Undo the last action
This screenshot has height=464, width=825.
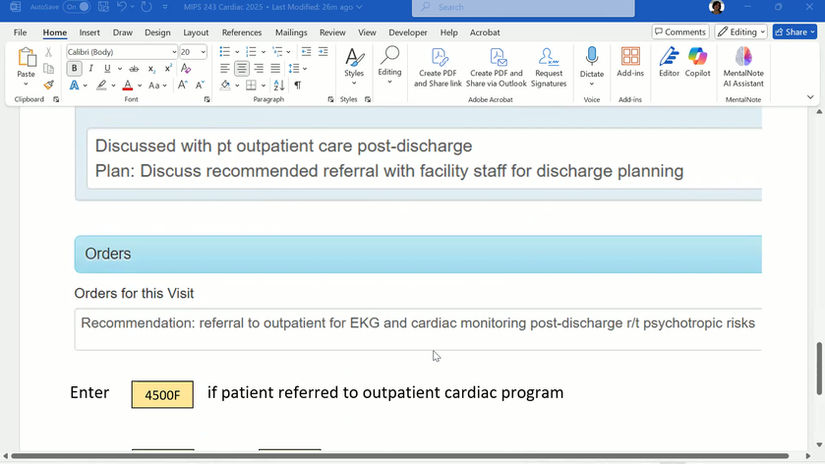[x=122, y=7]
